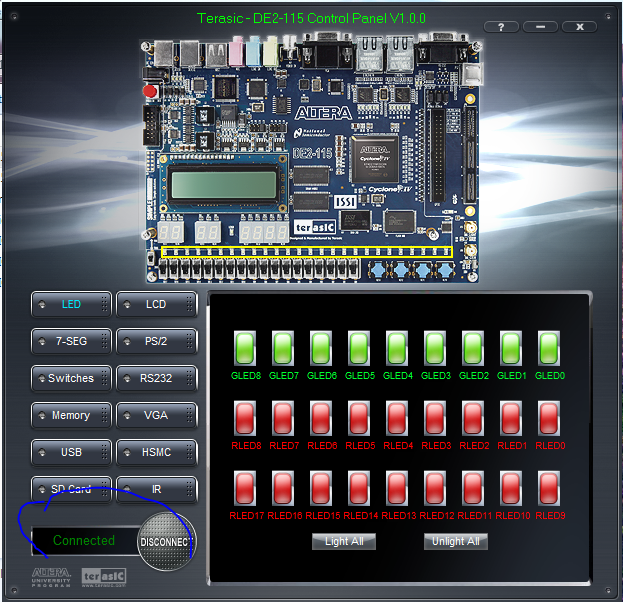Click the RLED0 red LED indicator

[x=549, y=418]
